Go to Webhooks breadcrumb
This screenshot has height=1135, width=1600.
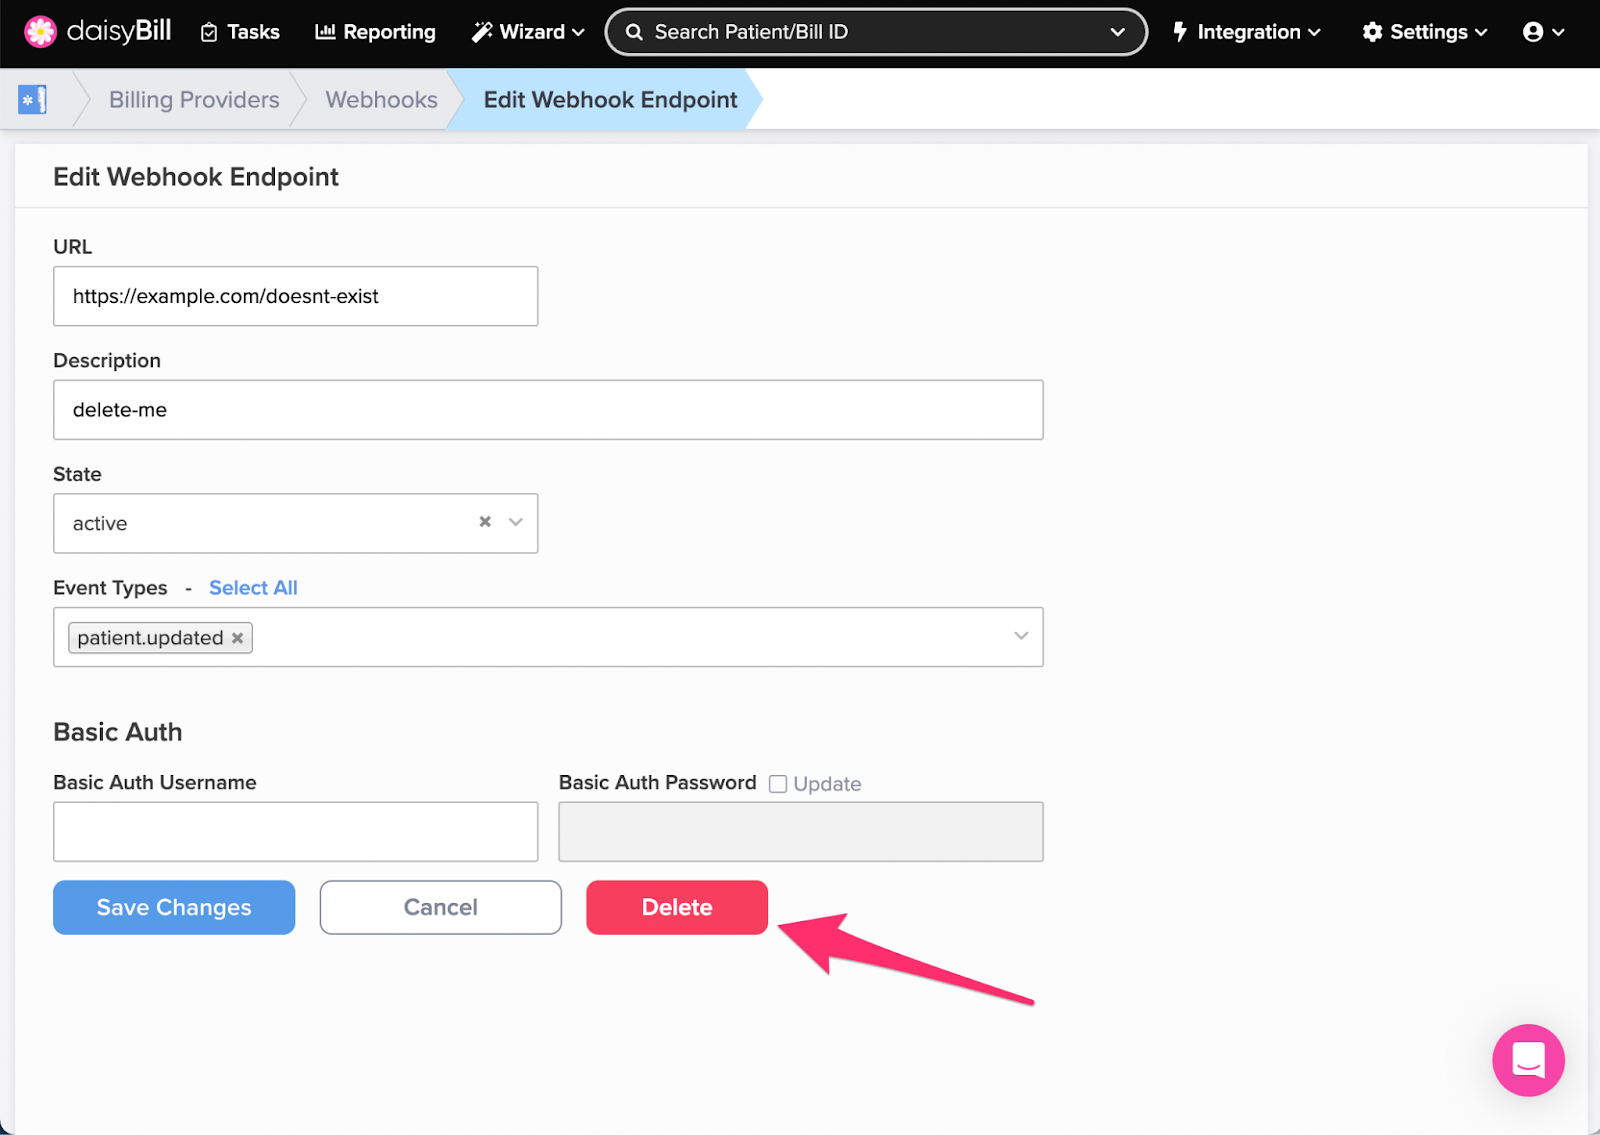coord(381,100)
